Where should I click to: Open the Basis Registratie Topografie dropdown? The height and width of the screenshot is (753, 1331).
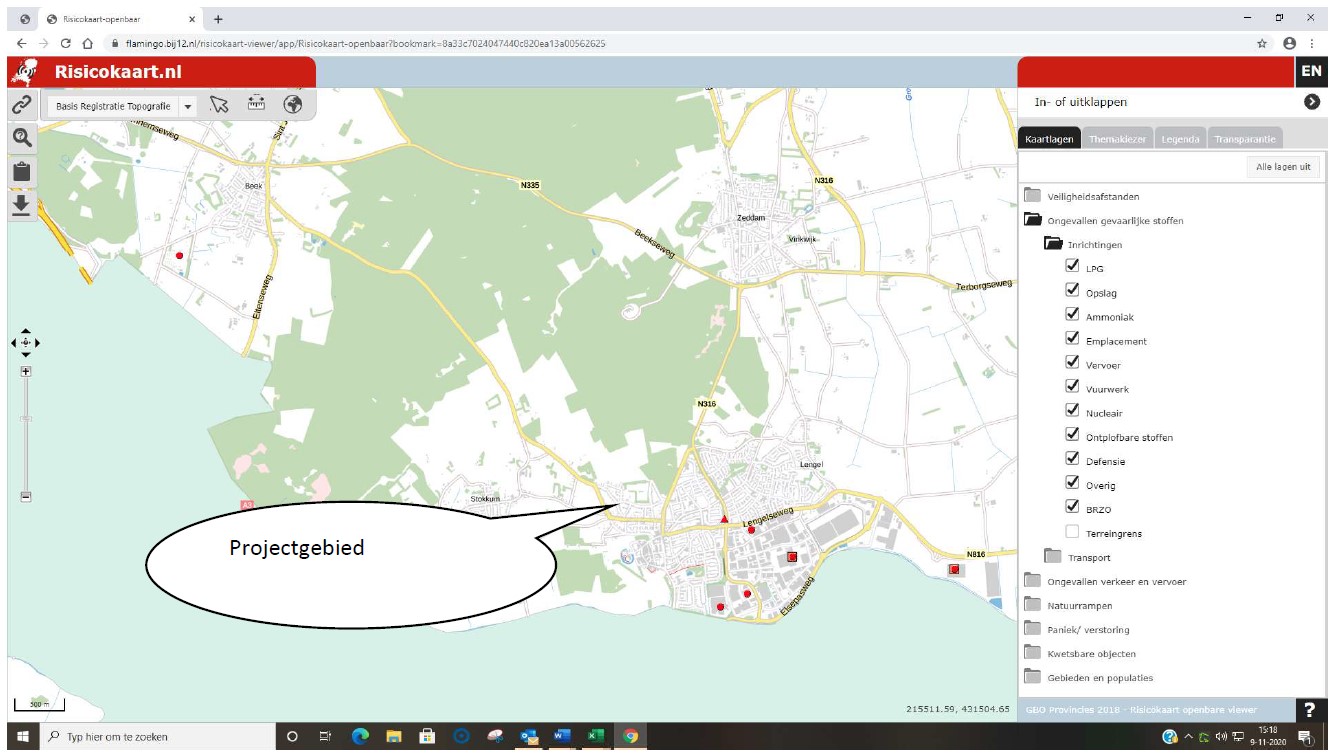pos(187,106)
